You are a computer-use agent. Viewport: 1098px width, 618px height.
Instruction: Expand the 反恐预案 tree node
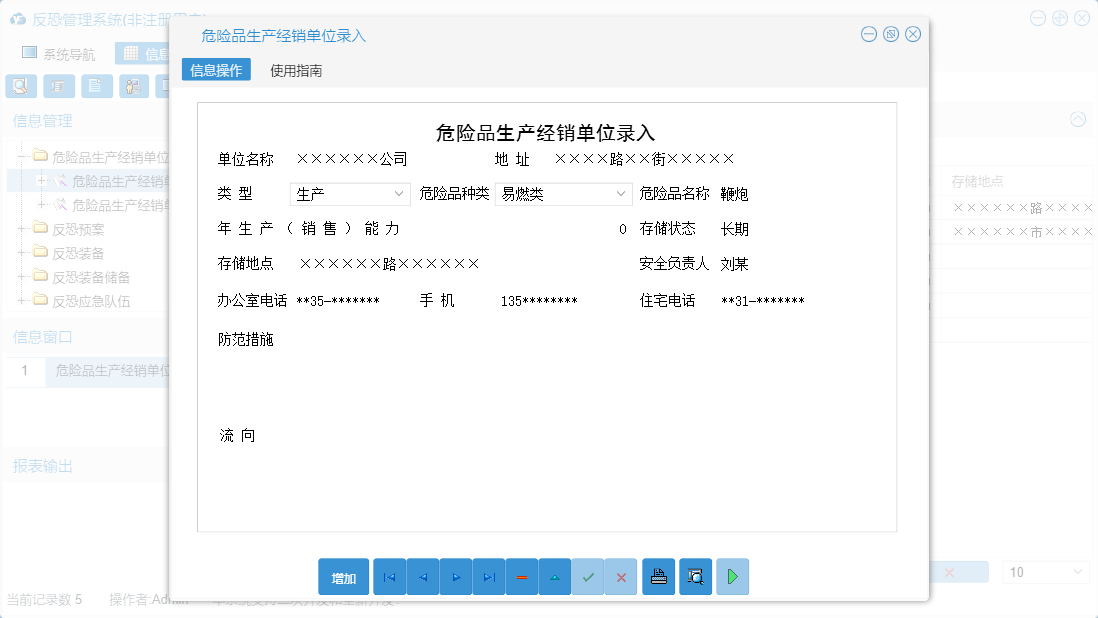click(x=24, y=229)
